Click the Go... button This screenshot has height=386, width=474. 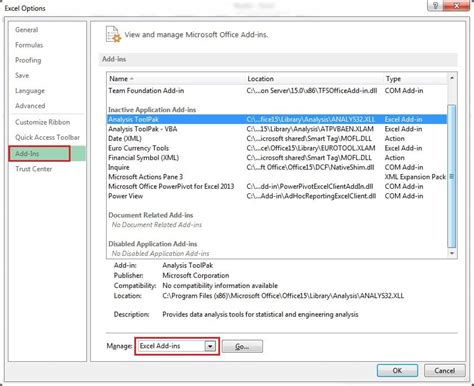(242, 347)
